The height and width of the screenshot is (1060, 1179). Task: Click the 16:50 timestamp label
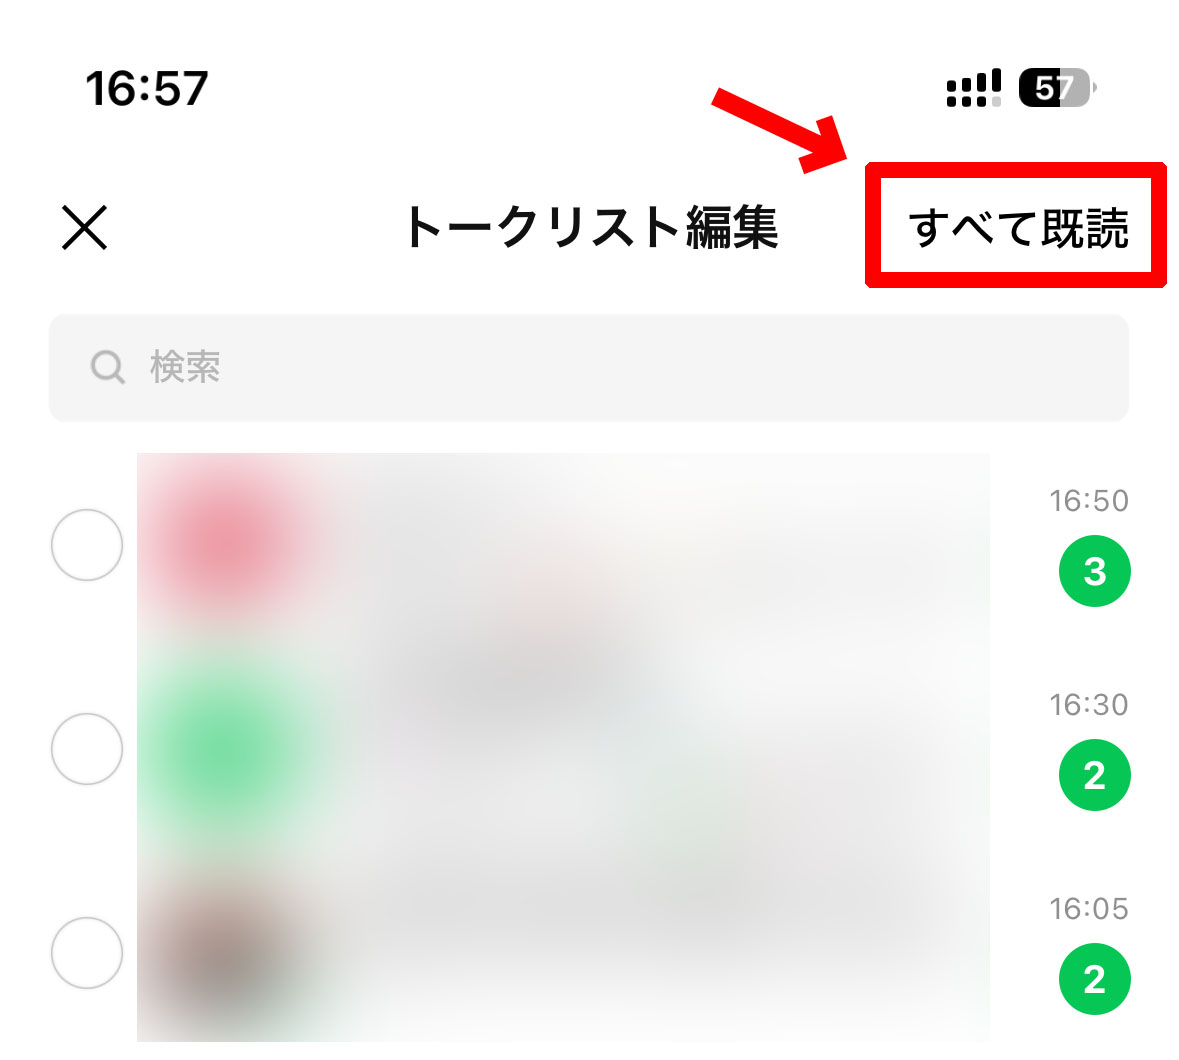[x=1089, y=501]
